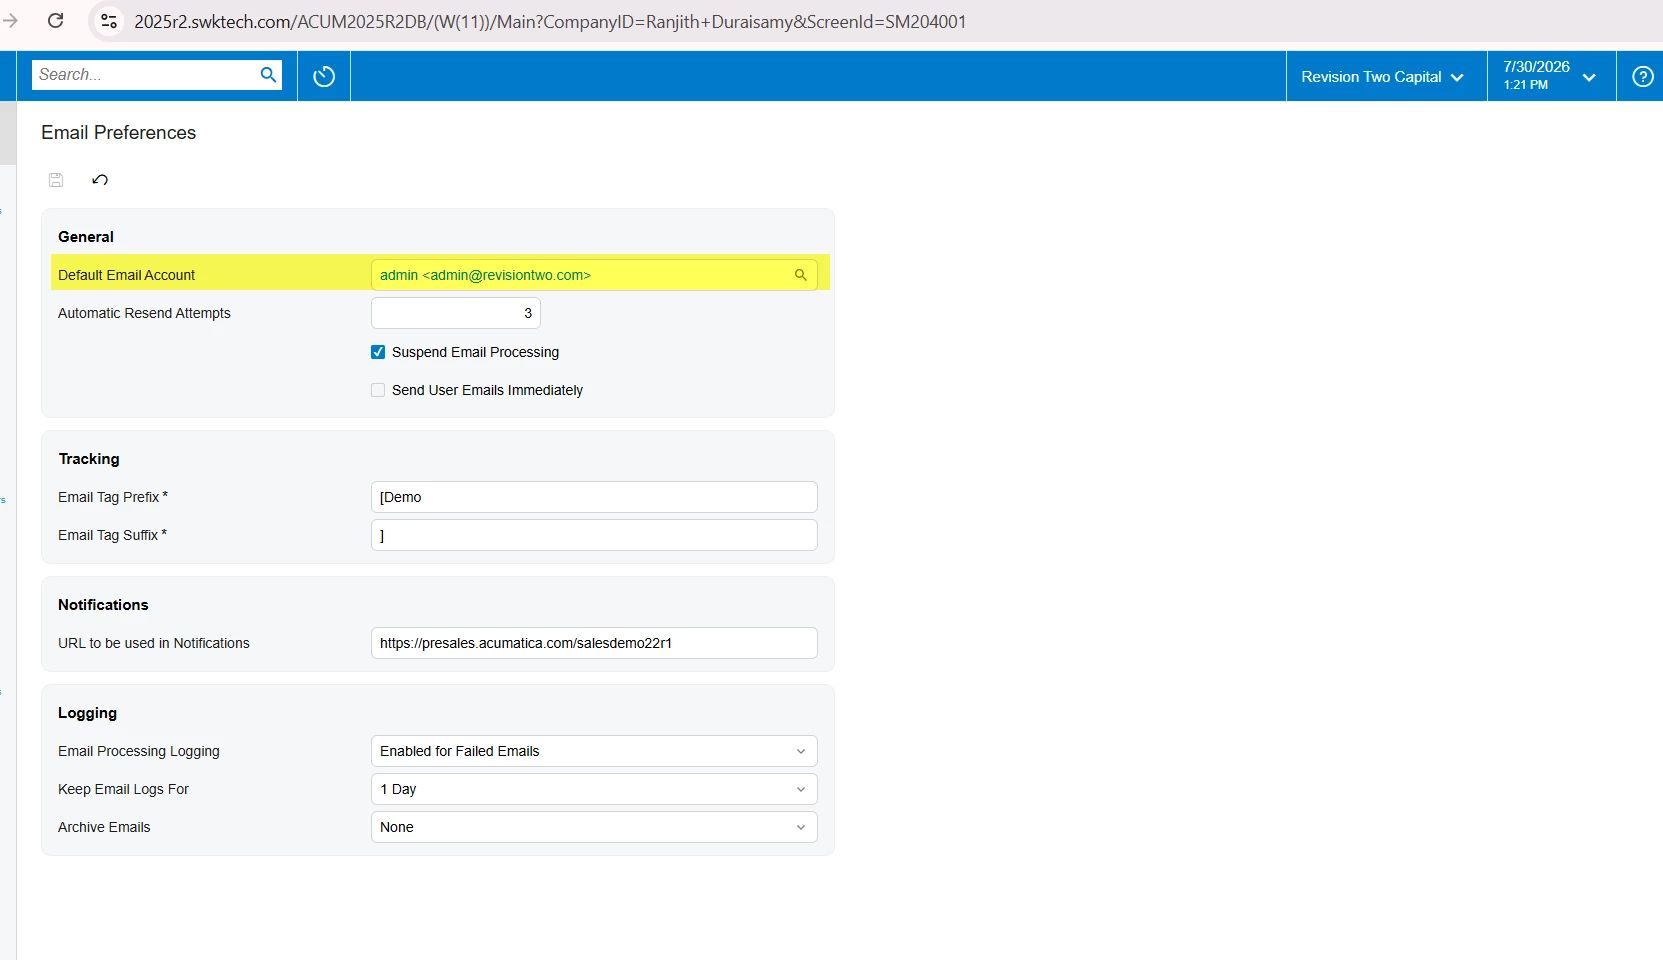The height and width of the screenshot is (960, 1663).
Task: Click the Automatic Resend Attempts label
Action: point(144,313)
